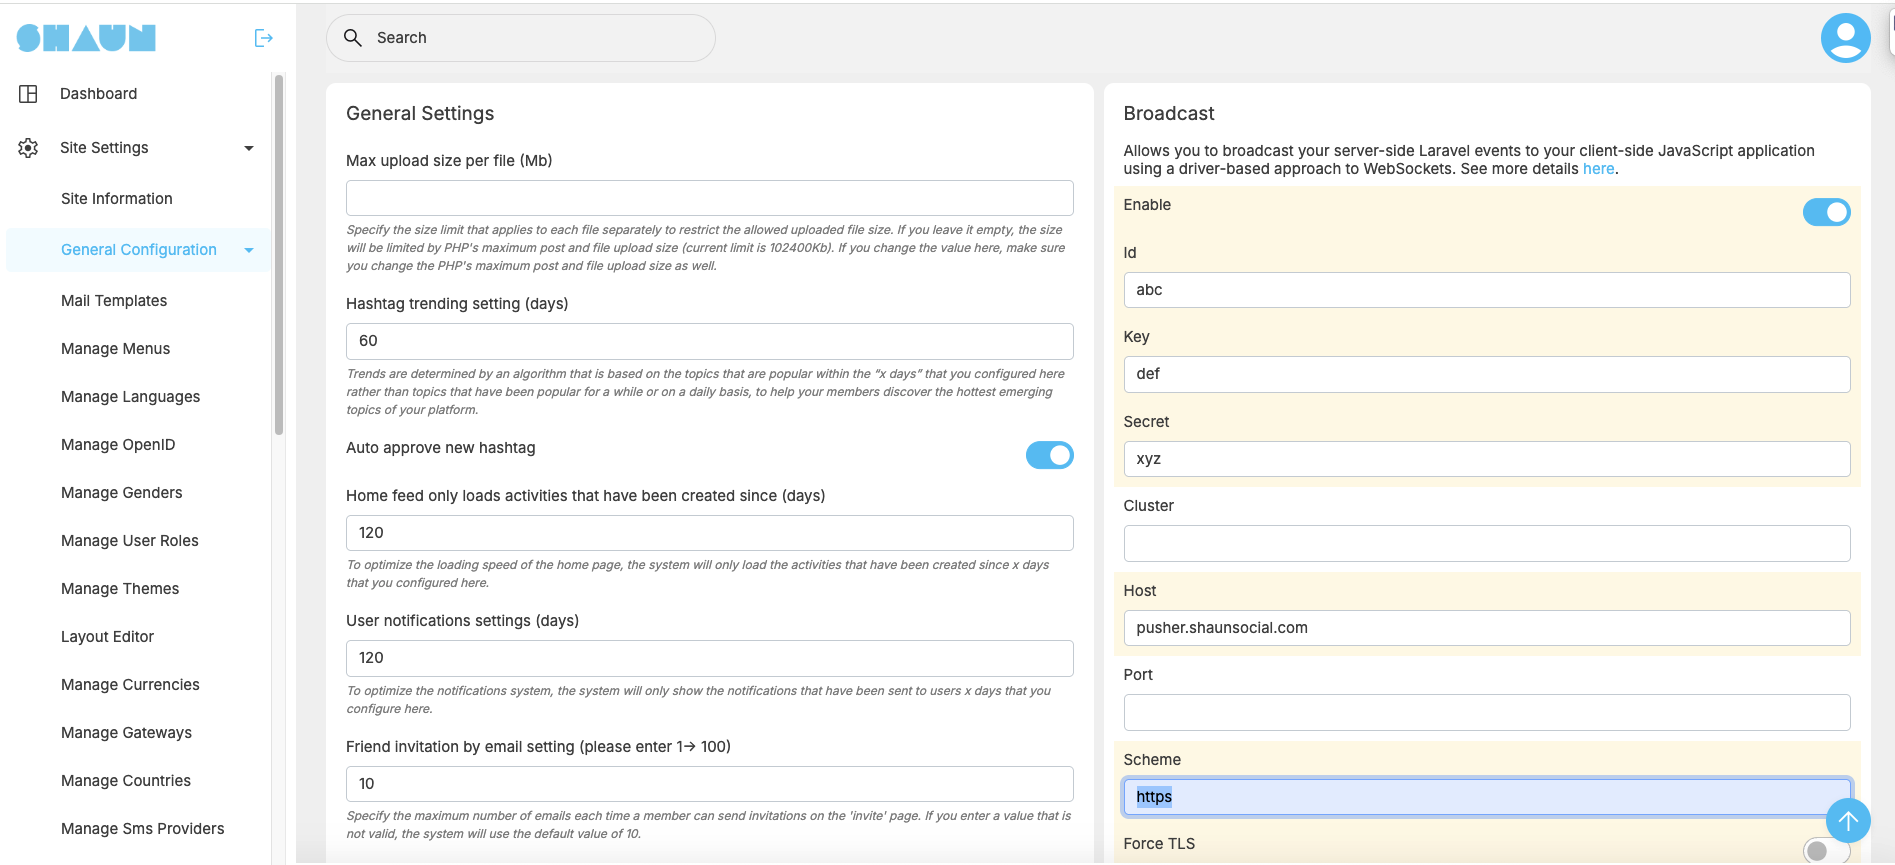Screen dimensions: 1895x865
Task: Open the user profile avatar
Action: [1845, 38]
